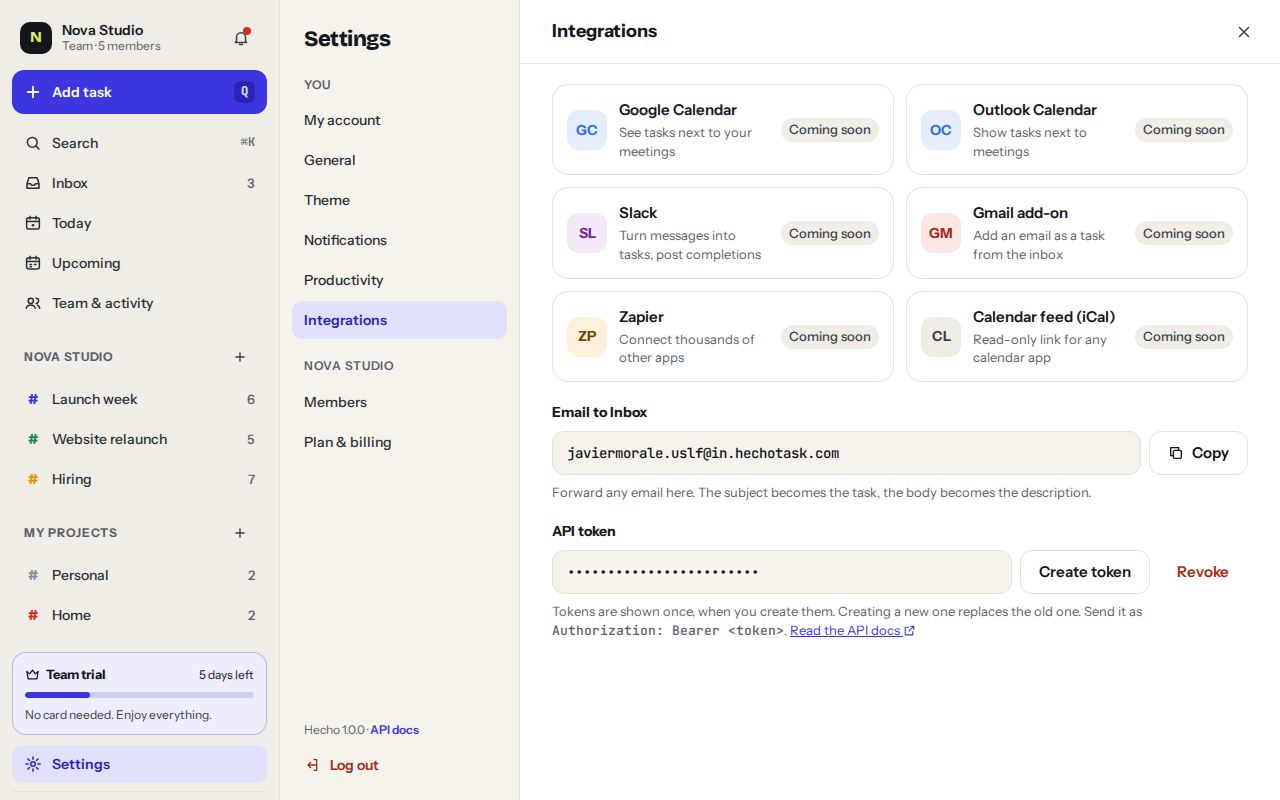Click the NOVA STUDIO sidebar section header
This screenshot has height=800, width=1280.
click(68, 357)
